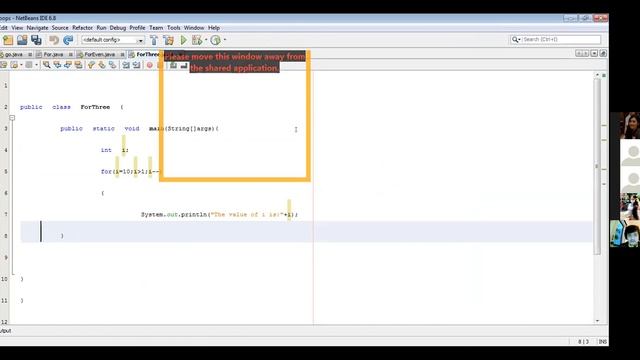Image resolution: width=640 pixels, height=360 pixels.
Task: Toggle Bookmark on the current line
Action: coord(112,65)
